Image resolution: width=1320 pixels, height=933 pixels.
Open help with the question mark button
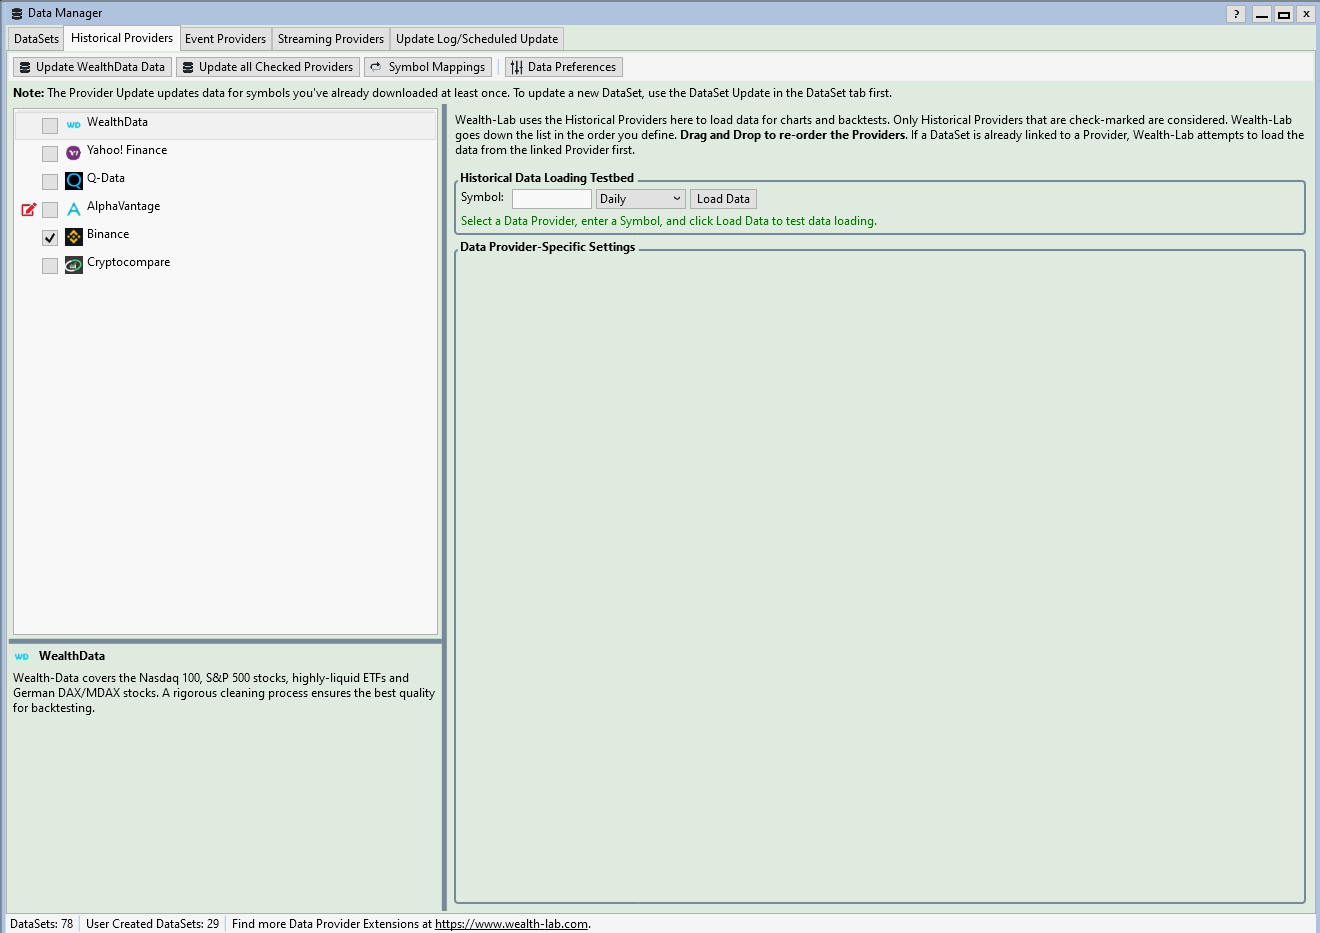click(1237, 14)
